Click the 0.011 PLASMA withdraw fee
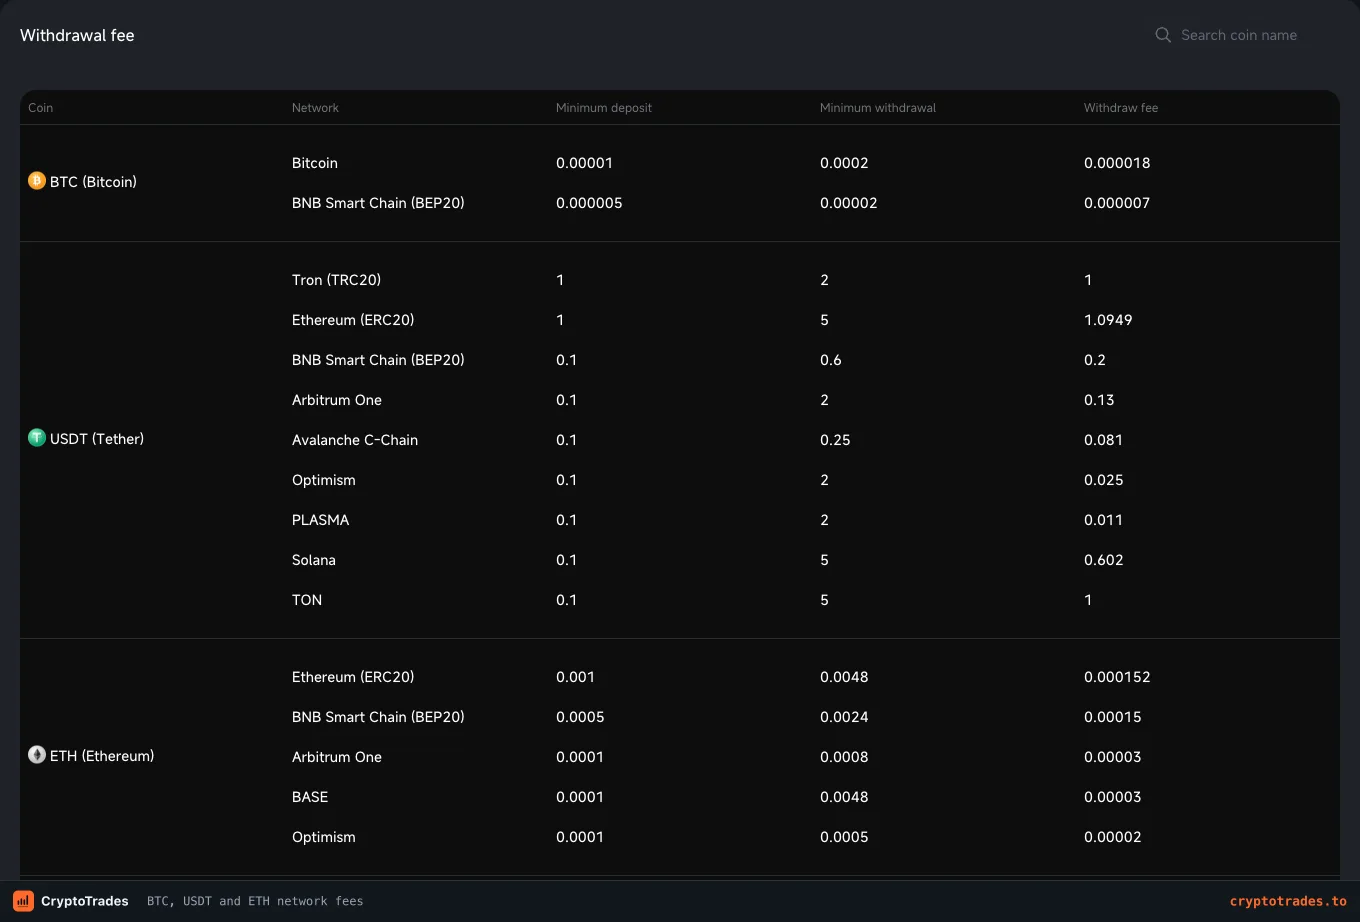The height and width of the screenshot is (922, 1360). click(x=1103, y=520)
